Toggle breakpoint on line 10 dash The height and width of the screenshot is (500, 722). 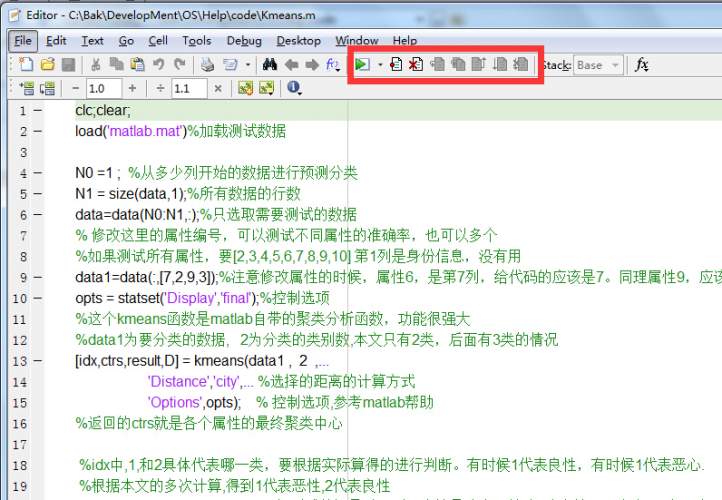(x=37, y=298)
